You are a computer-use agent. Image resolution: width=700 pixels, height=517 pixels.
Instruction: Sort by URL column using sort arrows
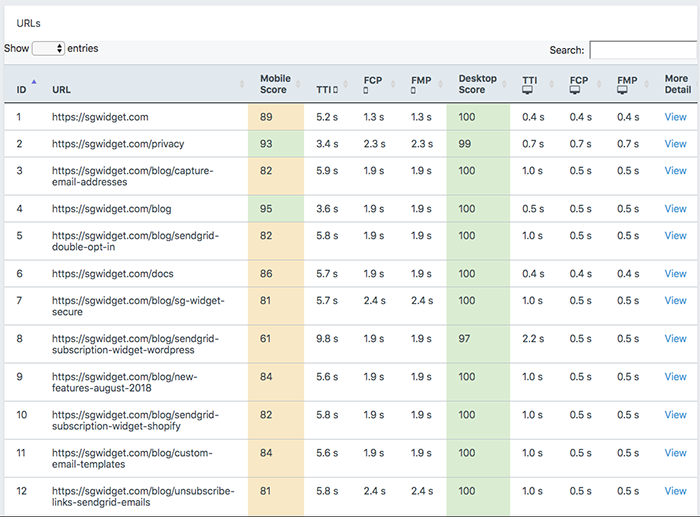click(242, 83)
